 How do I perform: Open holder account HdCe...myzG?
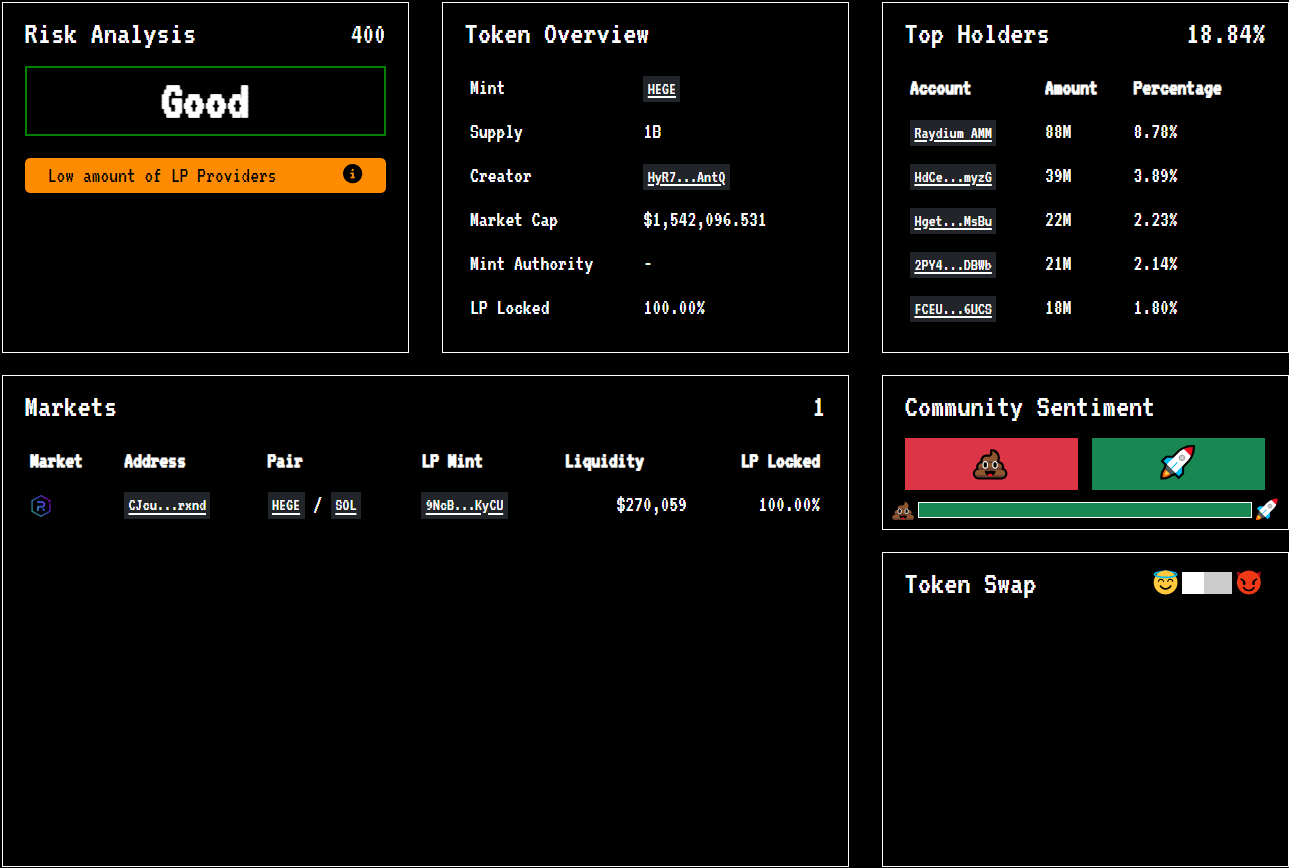[x=953, y=177]
